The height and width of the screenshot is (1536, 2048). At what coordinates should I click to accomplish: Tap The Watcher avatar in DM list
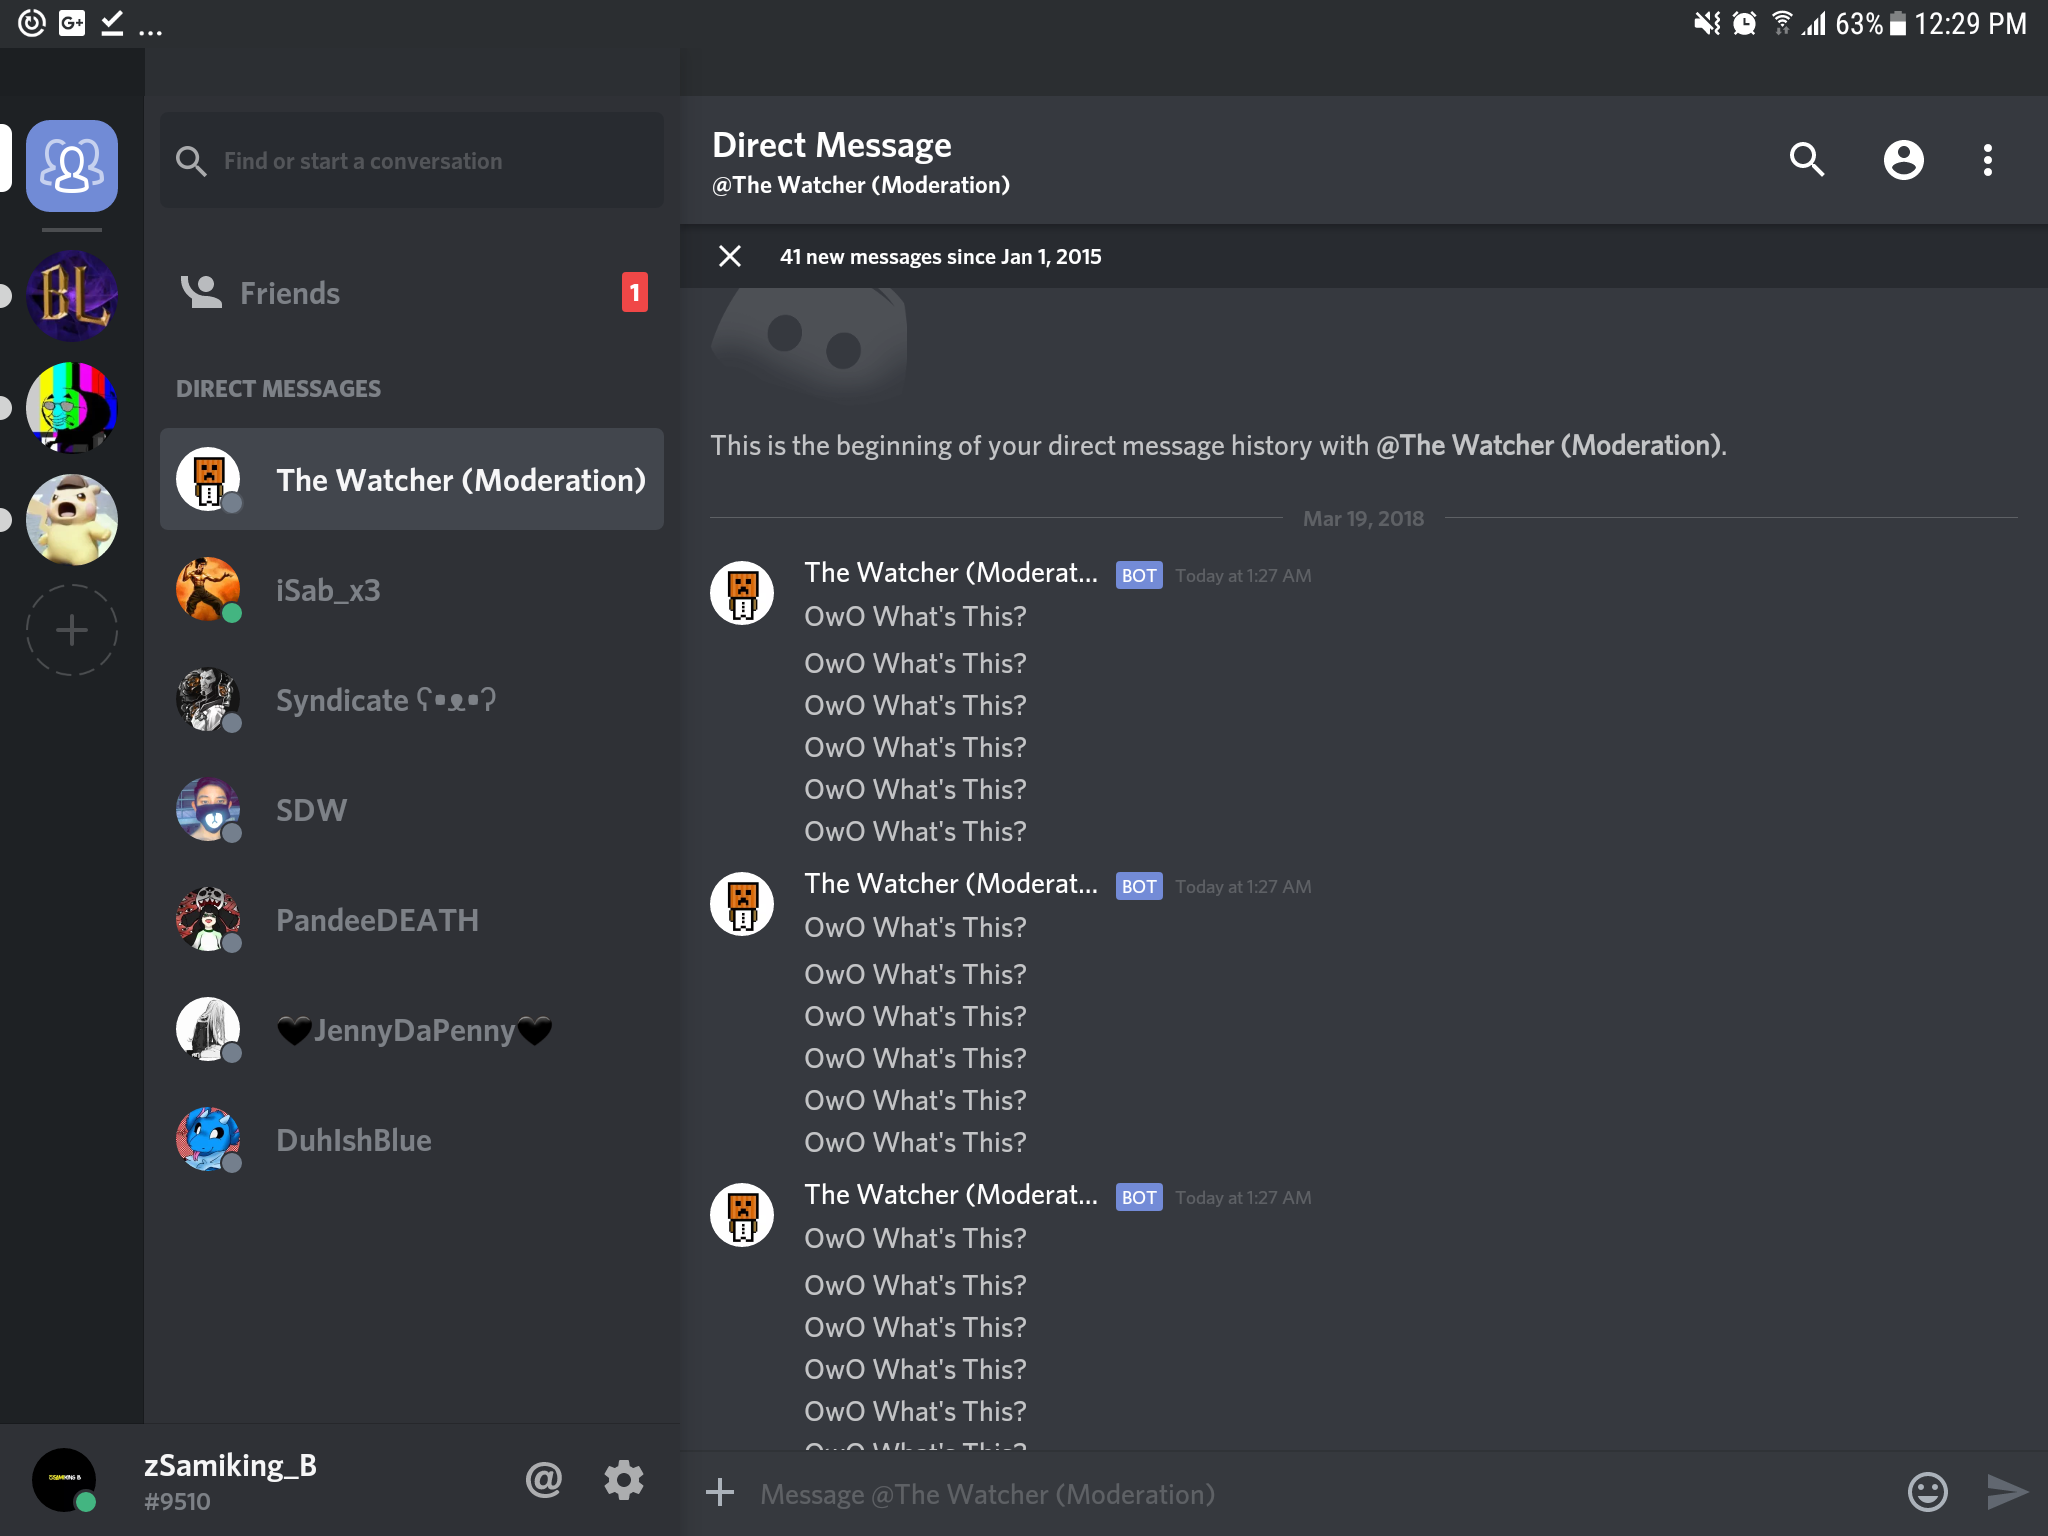208,479
